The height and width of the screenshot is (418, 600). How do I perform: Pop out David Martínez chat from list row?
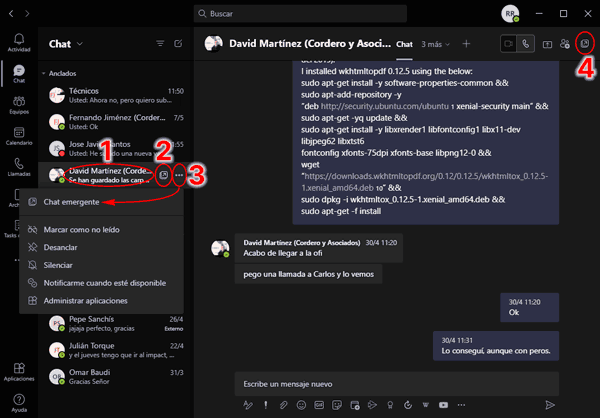pyautogui.click(x=164, y=175)
